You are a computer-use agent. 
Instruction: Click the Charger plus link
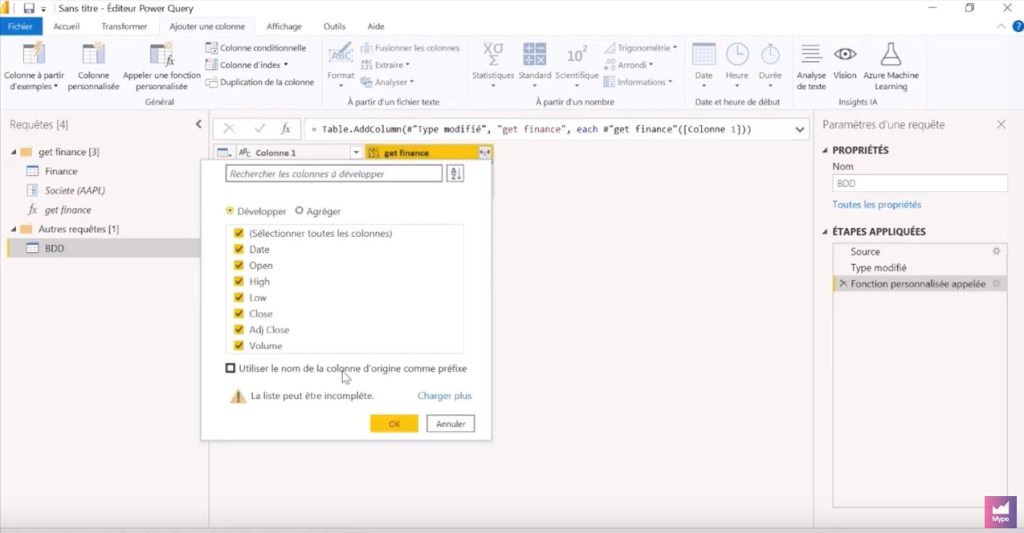point(444,396)
